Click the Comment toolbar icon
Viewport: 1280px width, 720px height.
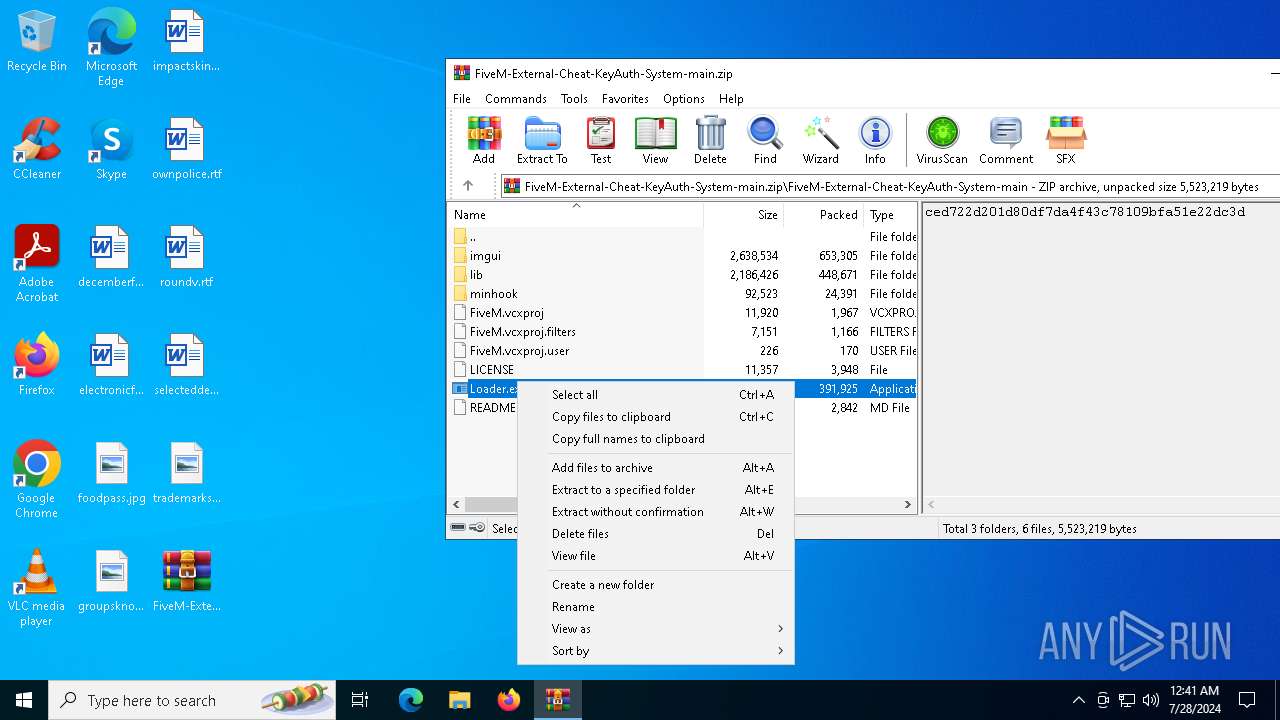tap(1006, 140)
